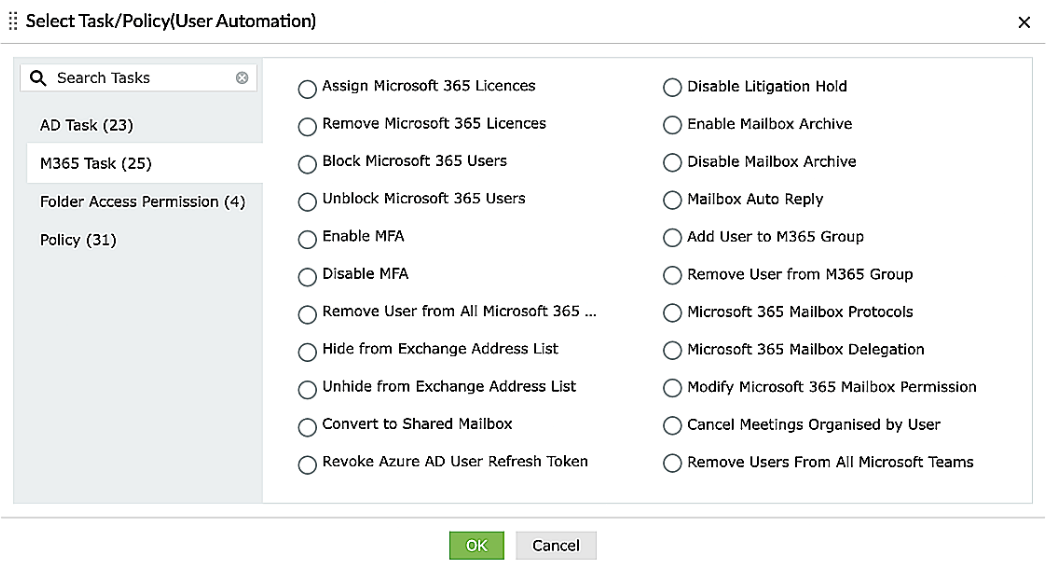The image size is (1046, 572).
Task: Confirm selection with the OK button
Action: [x=476, y=545]
